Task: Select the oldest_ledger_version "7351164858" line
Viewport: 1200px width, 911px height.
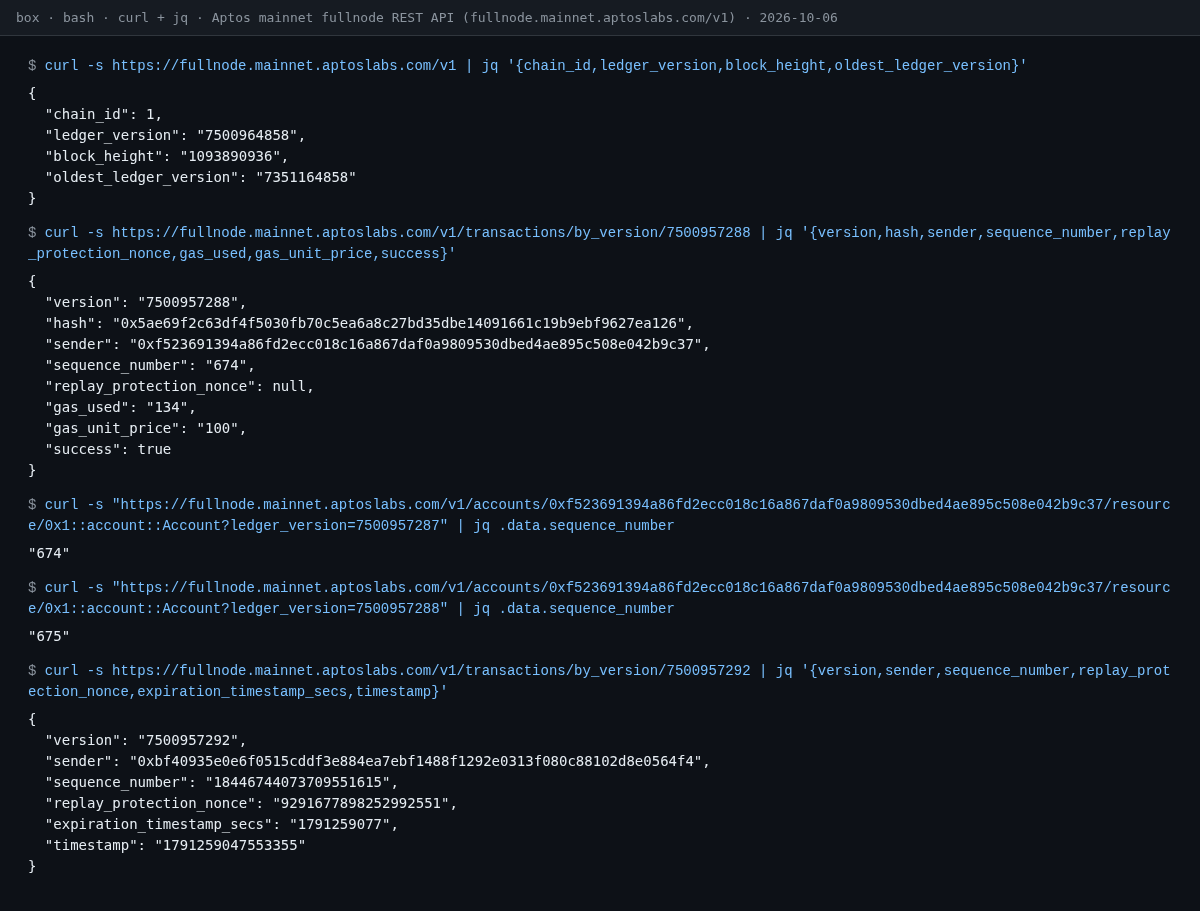Action: pos(201,177)
